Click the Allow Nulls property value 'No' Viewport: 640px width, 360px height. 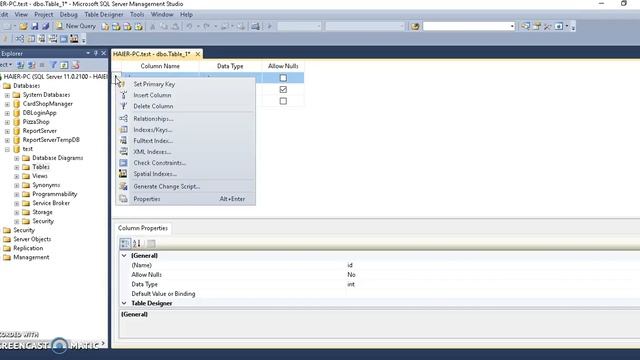(351, 275)
